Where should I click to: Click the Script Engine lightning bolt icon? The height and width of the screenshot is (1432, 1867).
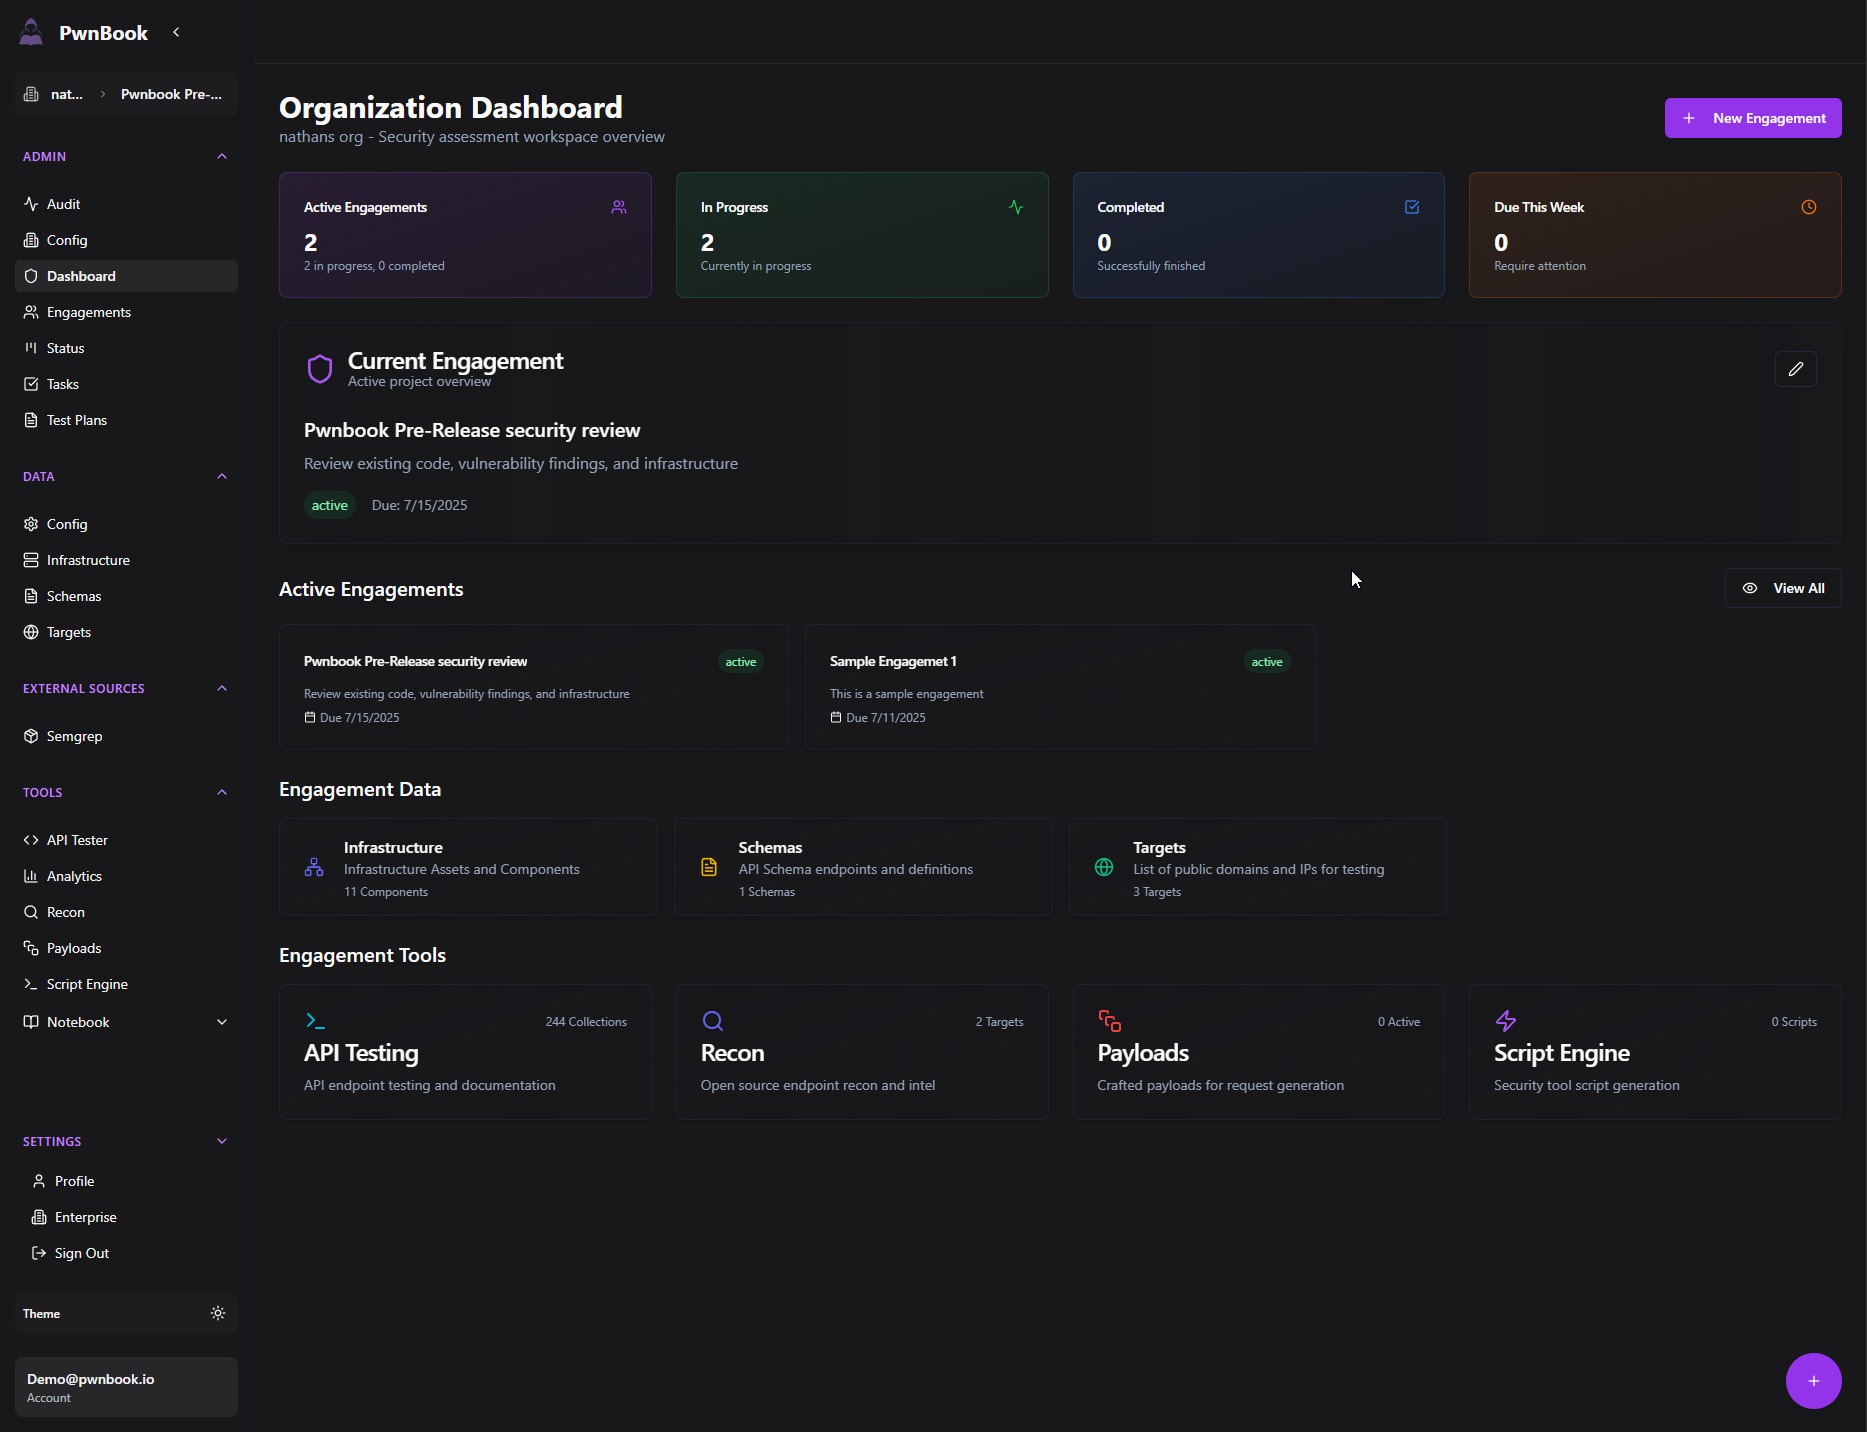click(x=1505, y=1021)
